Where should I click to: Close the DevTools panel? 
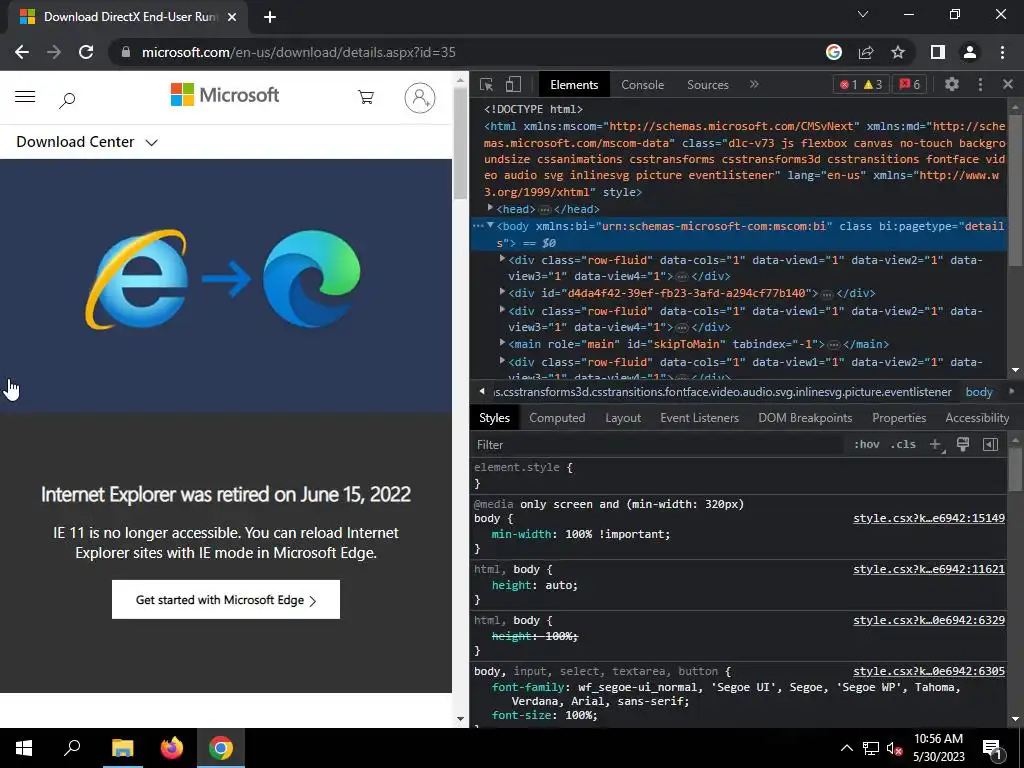1008,84
